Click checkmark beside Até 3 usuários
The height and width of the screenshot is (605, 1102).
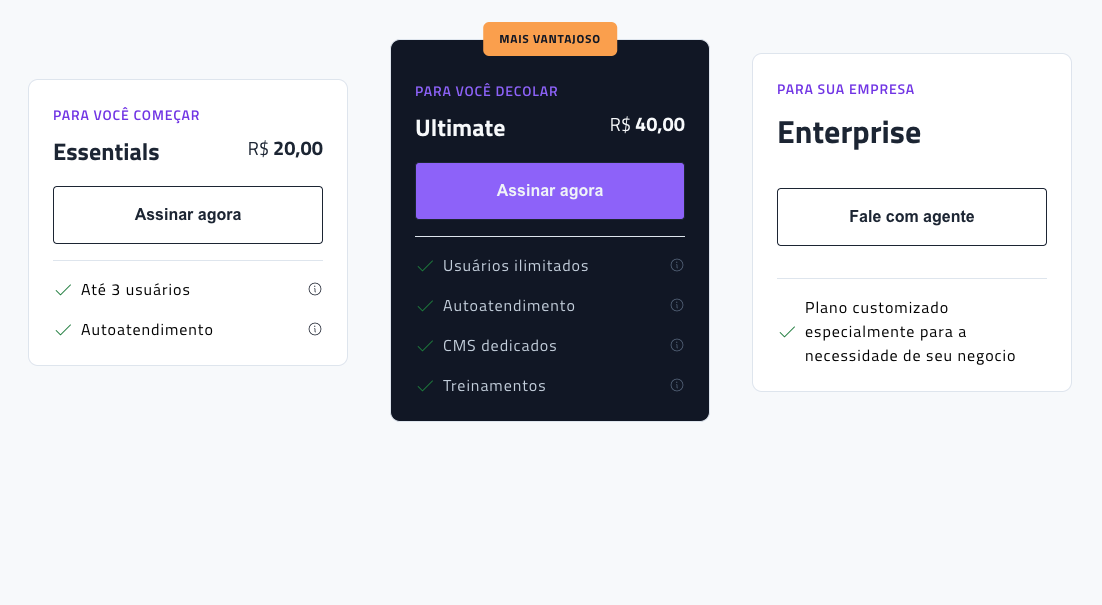coord(62,289)
